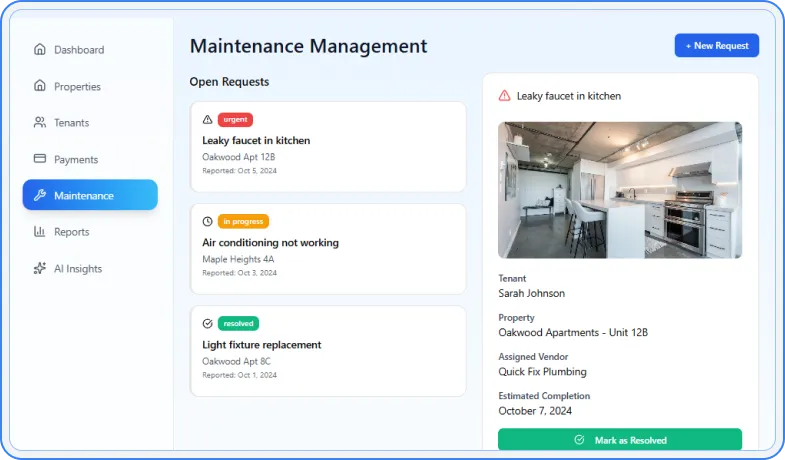Click the Payments credit card icon
Viewport: 785px width, 460px height.
pyautogui.click(x=40, y=159)
